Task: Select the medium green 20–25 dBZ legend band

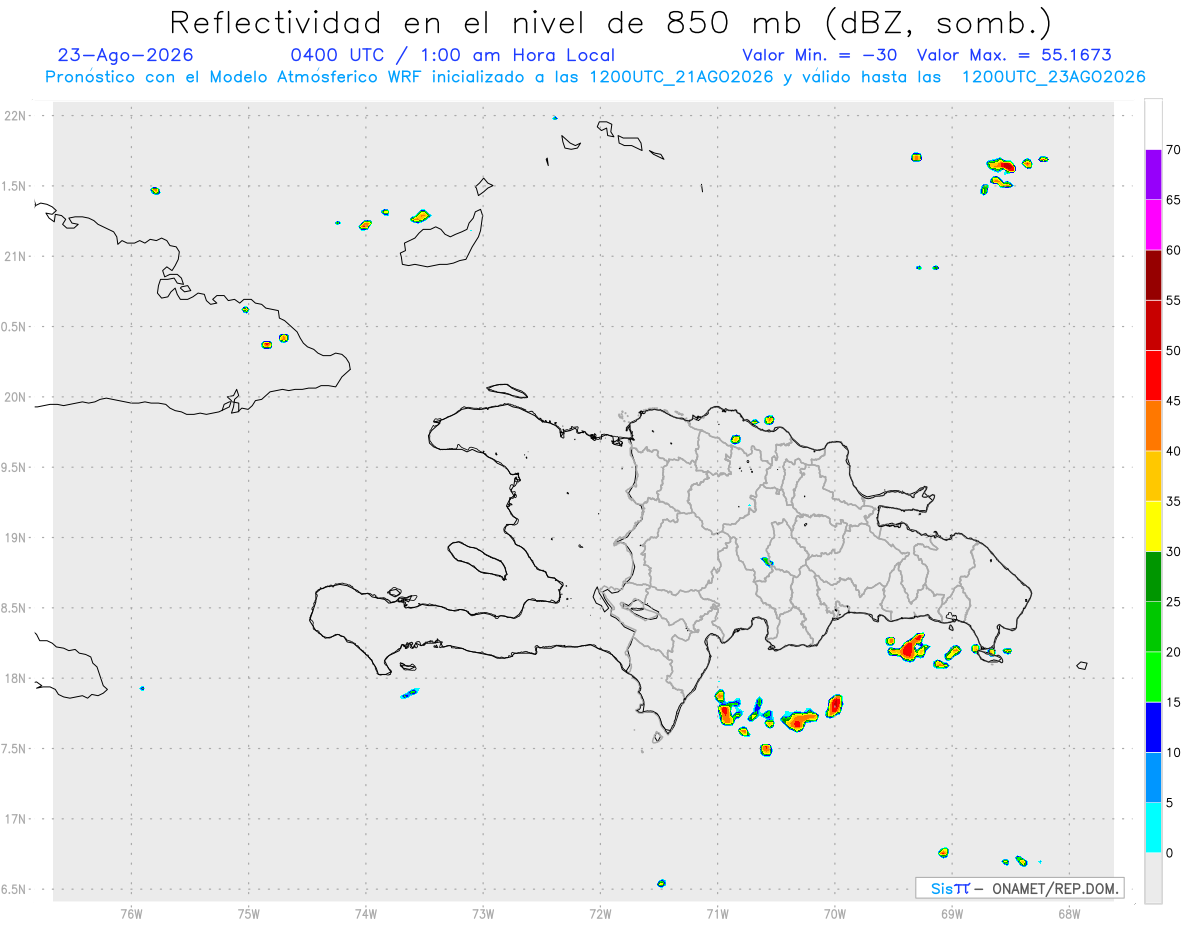Action: 1153,626
